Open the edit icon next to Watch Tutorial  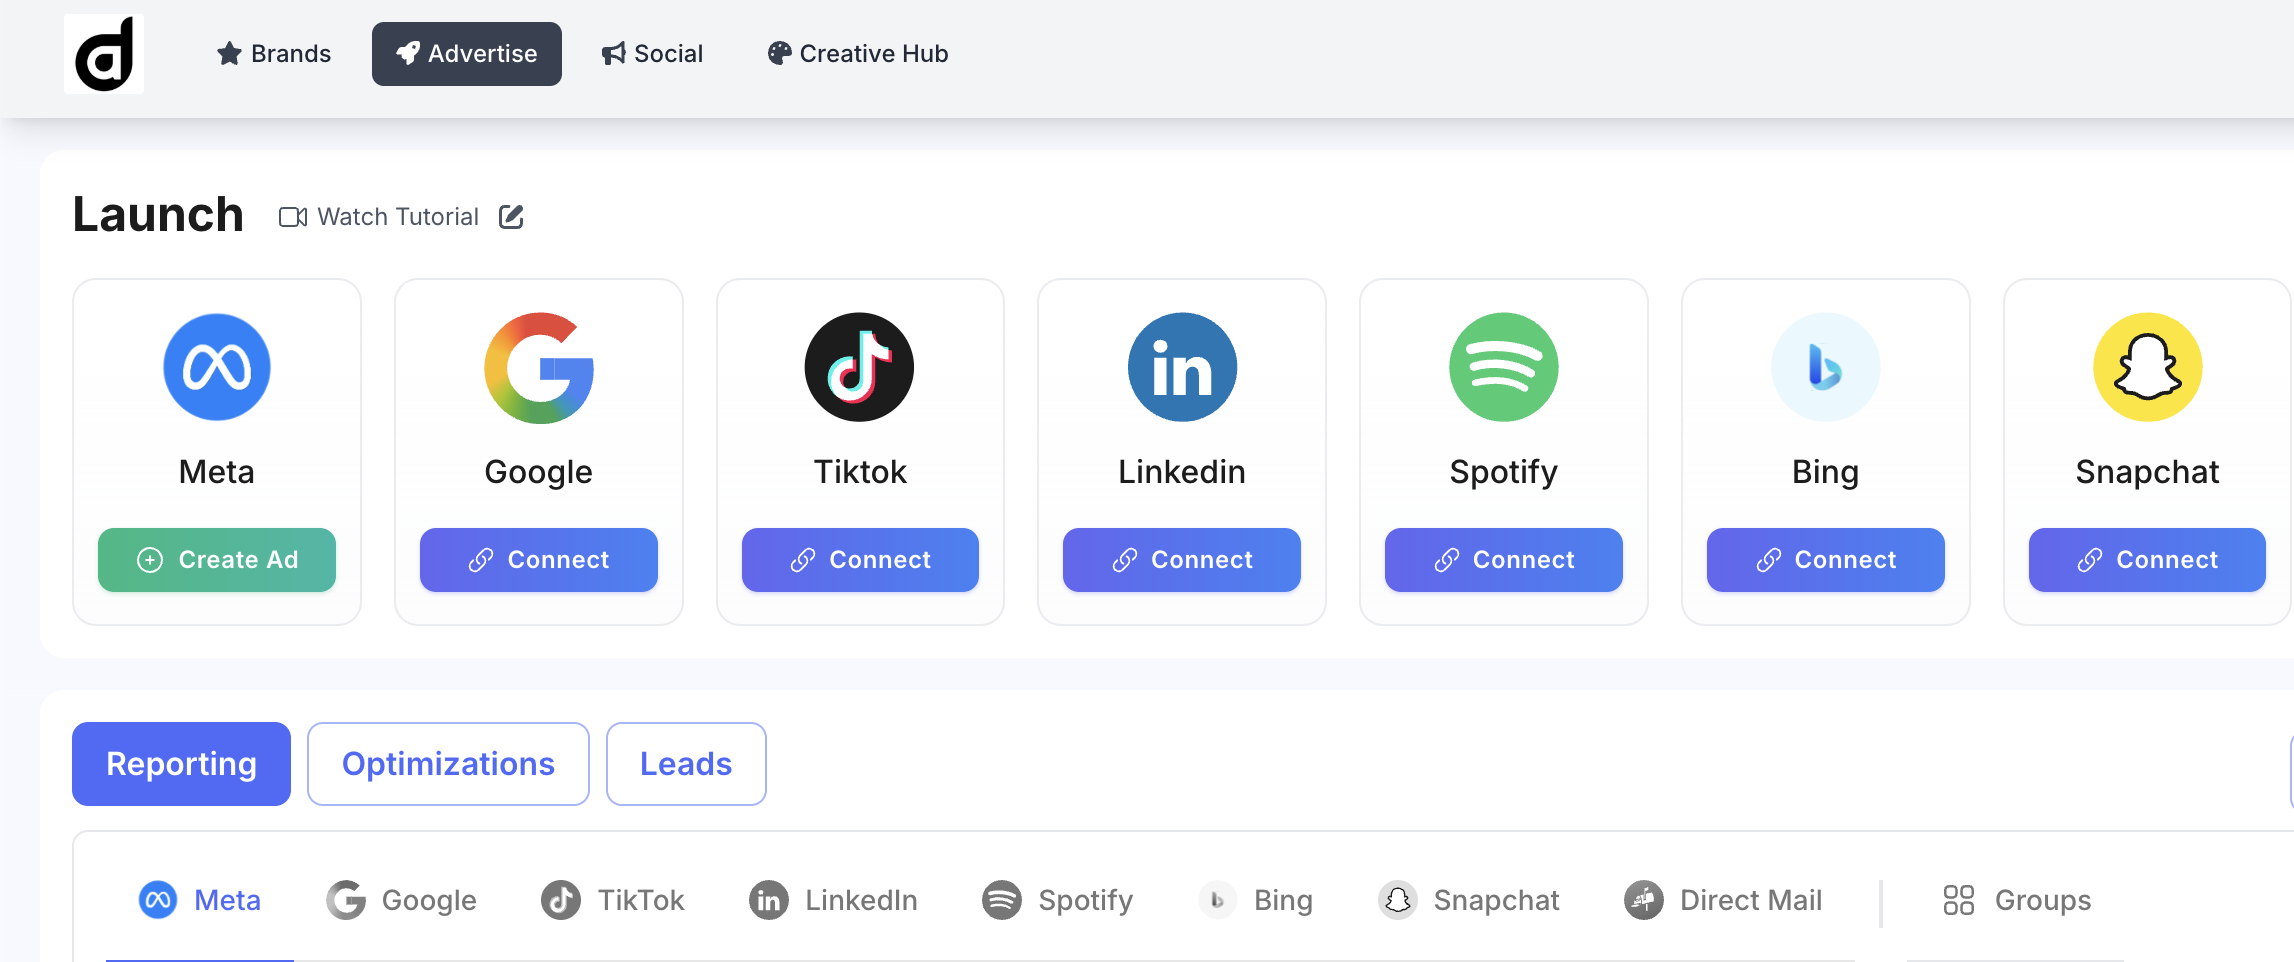click(x=511, y=216)
